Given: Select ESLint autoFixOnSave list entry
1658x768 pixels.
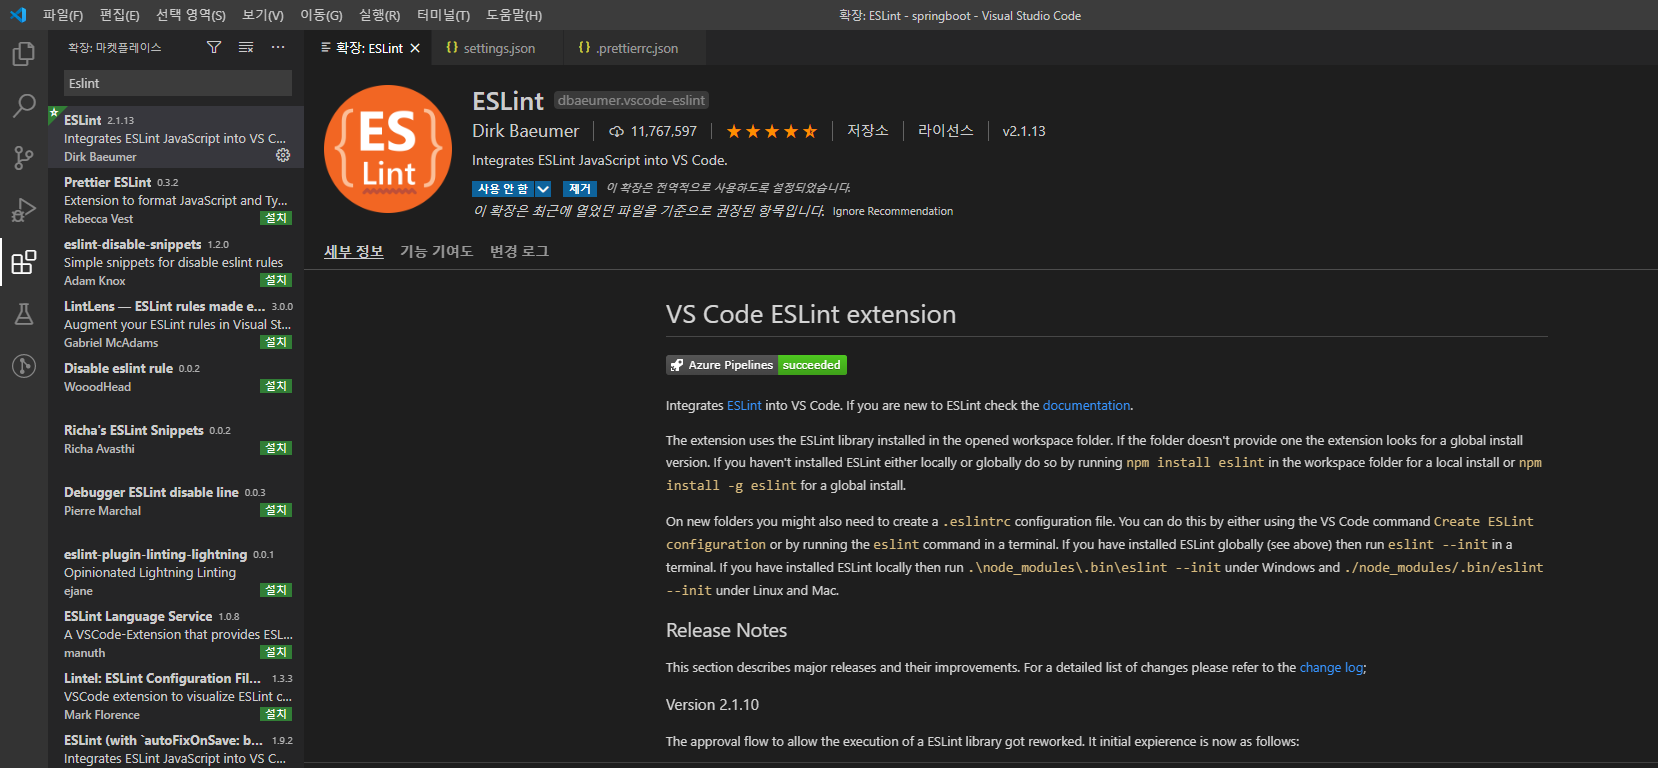Looking at the screenshot, I should click(x=176, y=747).
